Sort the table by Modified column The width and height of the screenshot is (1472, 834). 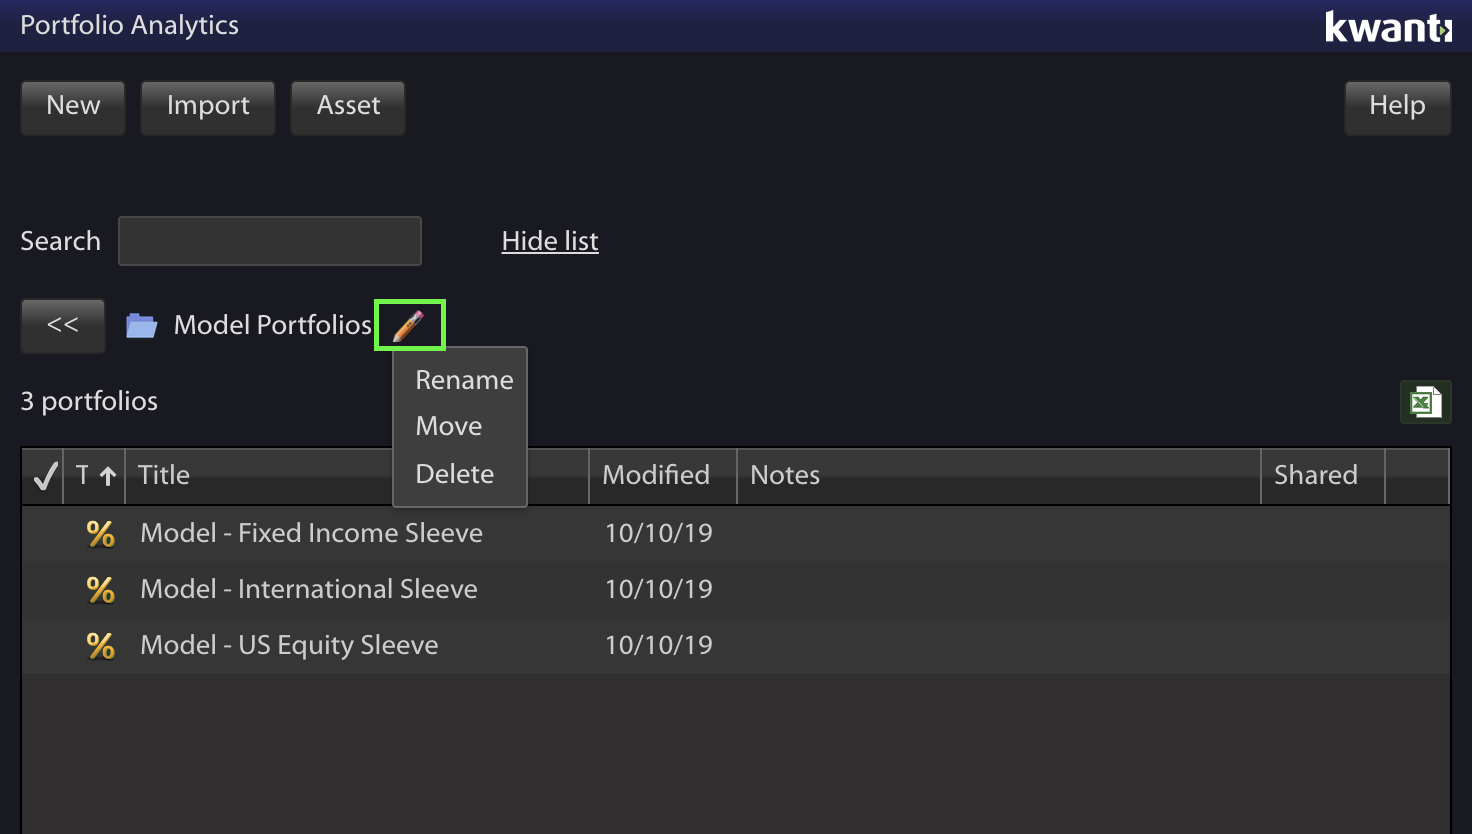click(x=656, y=475)
